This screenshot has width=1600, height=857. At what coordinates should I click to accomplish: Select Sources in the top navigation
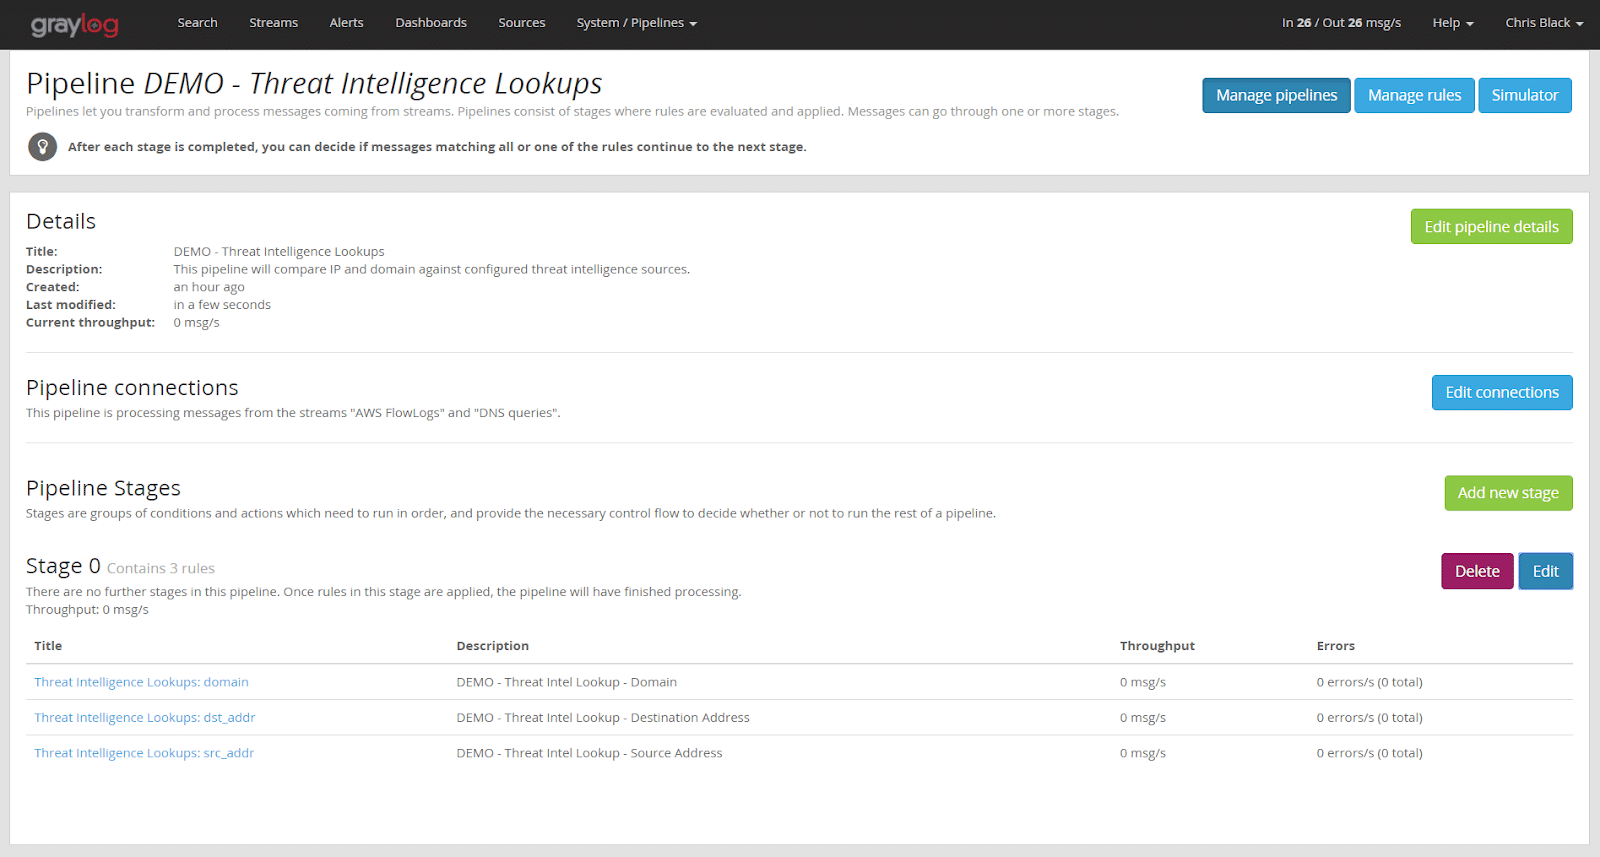pos(521,23)
